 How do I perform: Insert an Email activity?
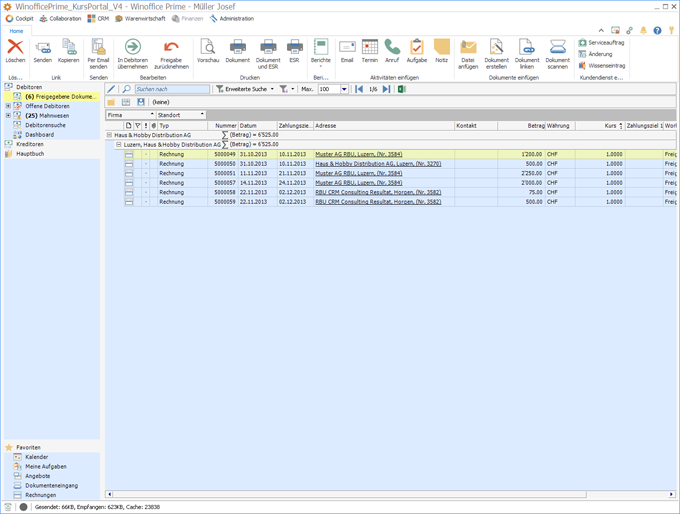(347, 51)
